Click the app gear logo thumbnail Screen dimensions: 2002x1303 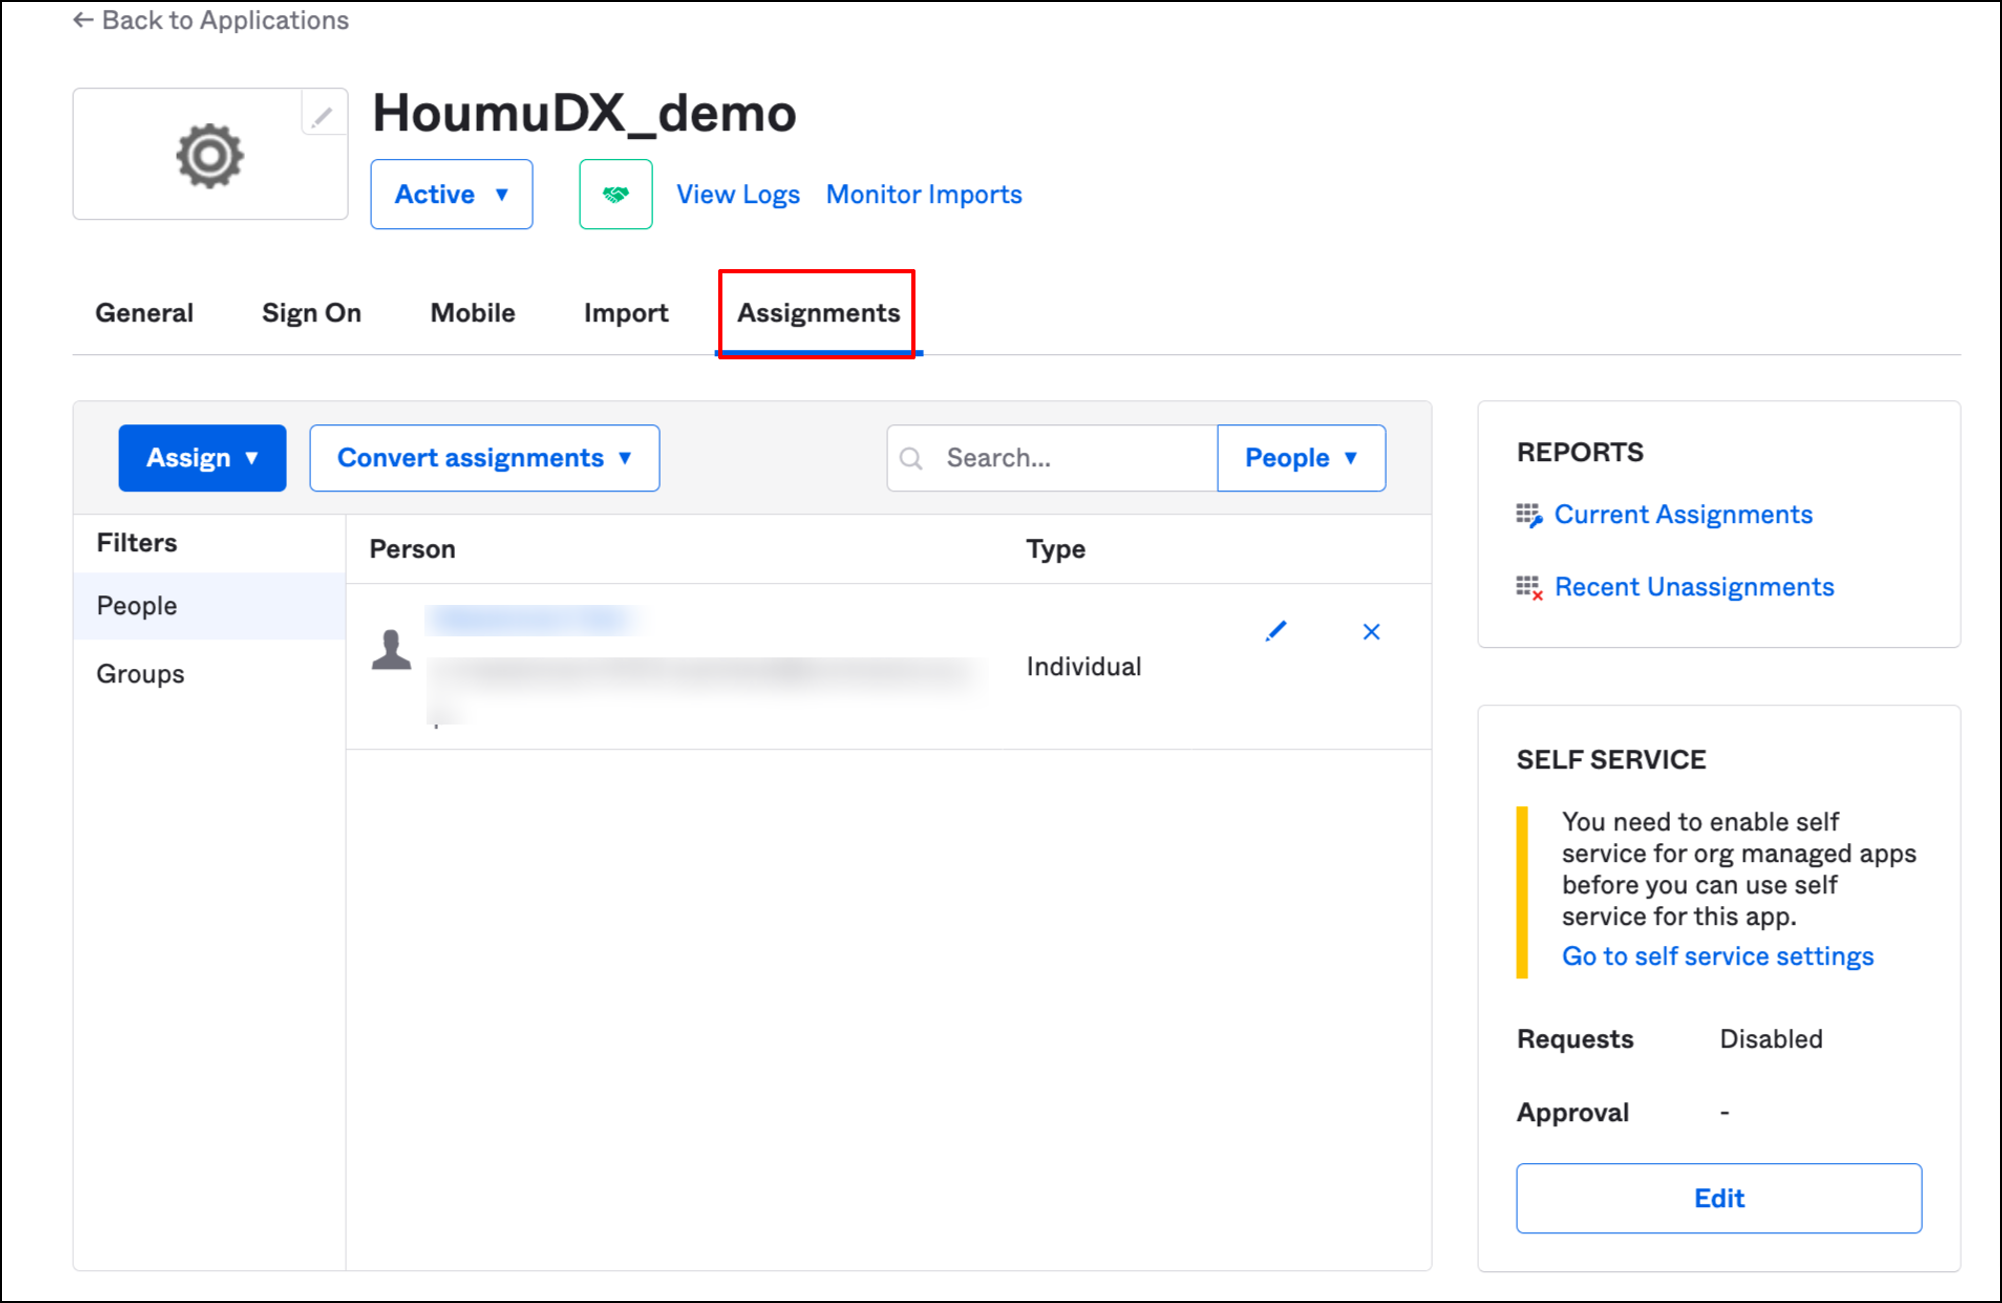tap(210, 156)
